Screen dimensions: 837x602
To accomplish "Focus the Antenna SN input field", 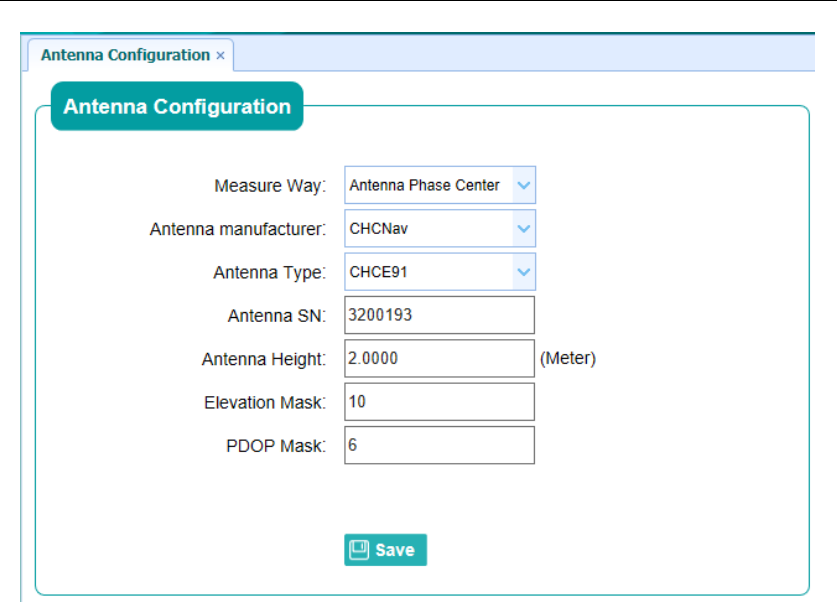I will tap(439, 315).
